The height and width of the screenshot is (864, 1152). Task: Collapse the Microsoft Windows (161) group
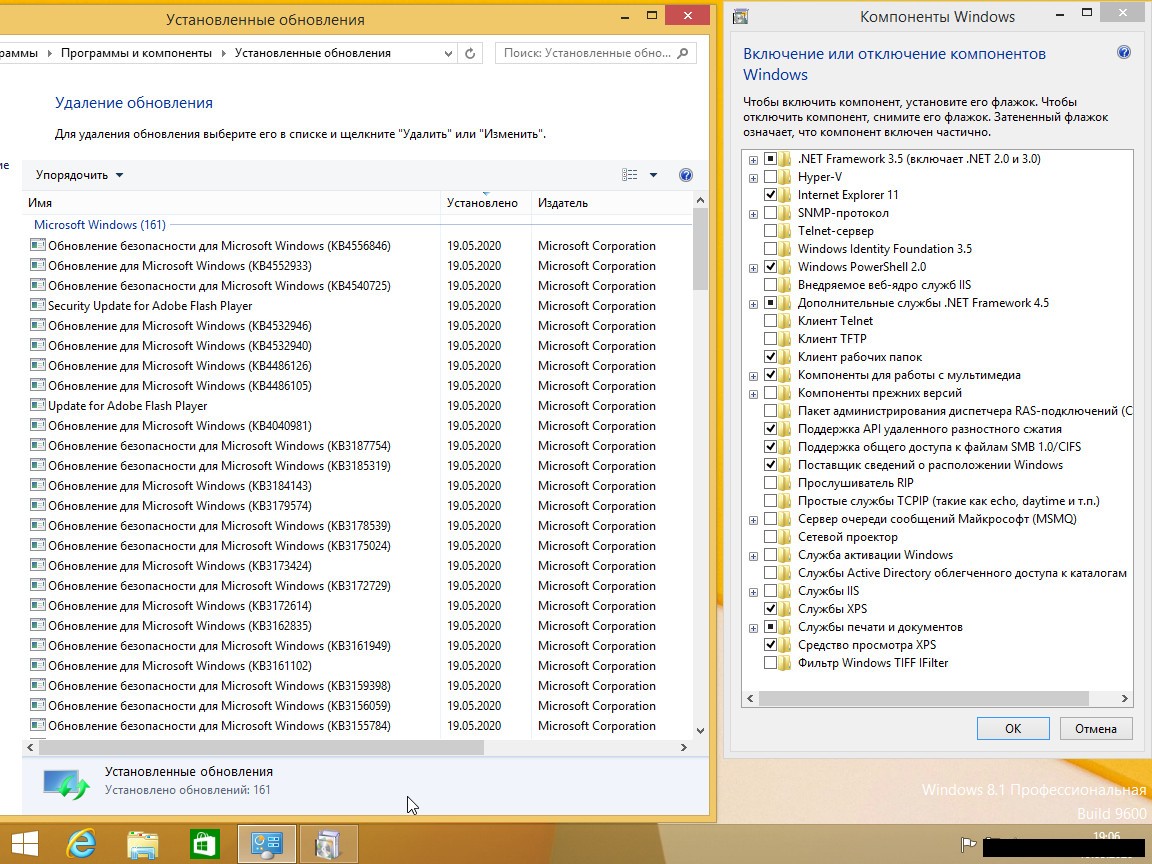[100, 225]
